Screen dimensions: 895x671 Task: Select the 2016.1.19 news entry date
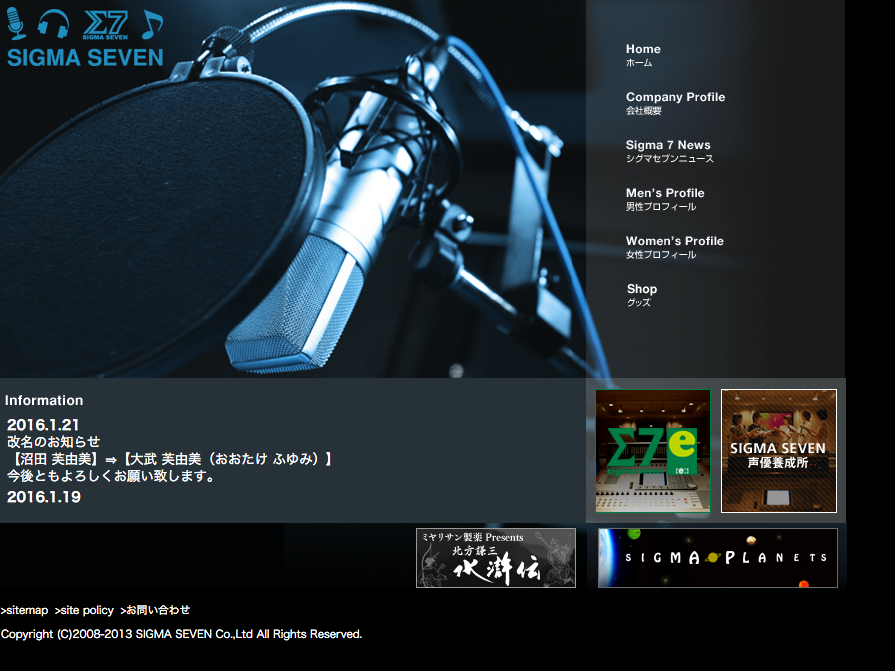tap(43, 497)
